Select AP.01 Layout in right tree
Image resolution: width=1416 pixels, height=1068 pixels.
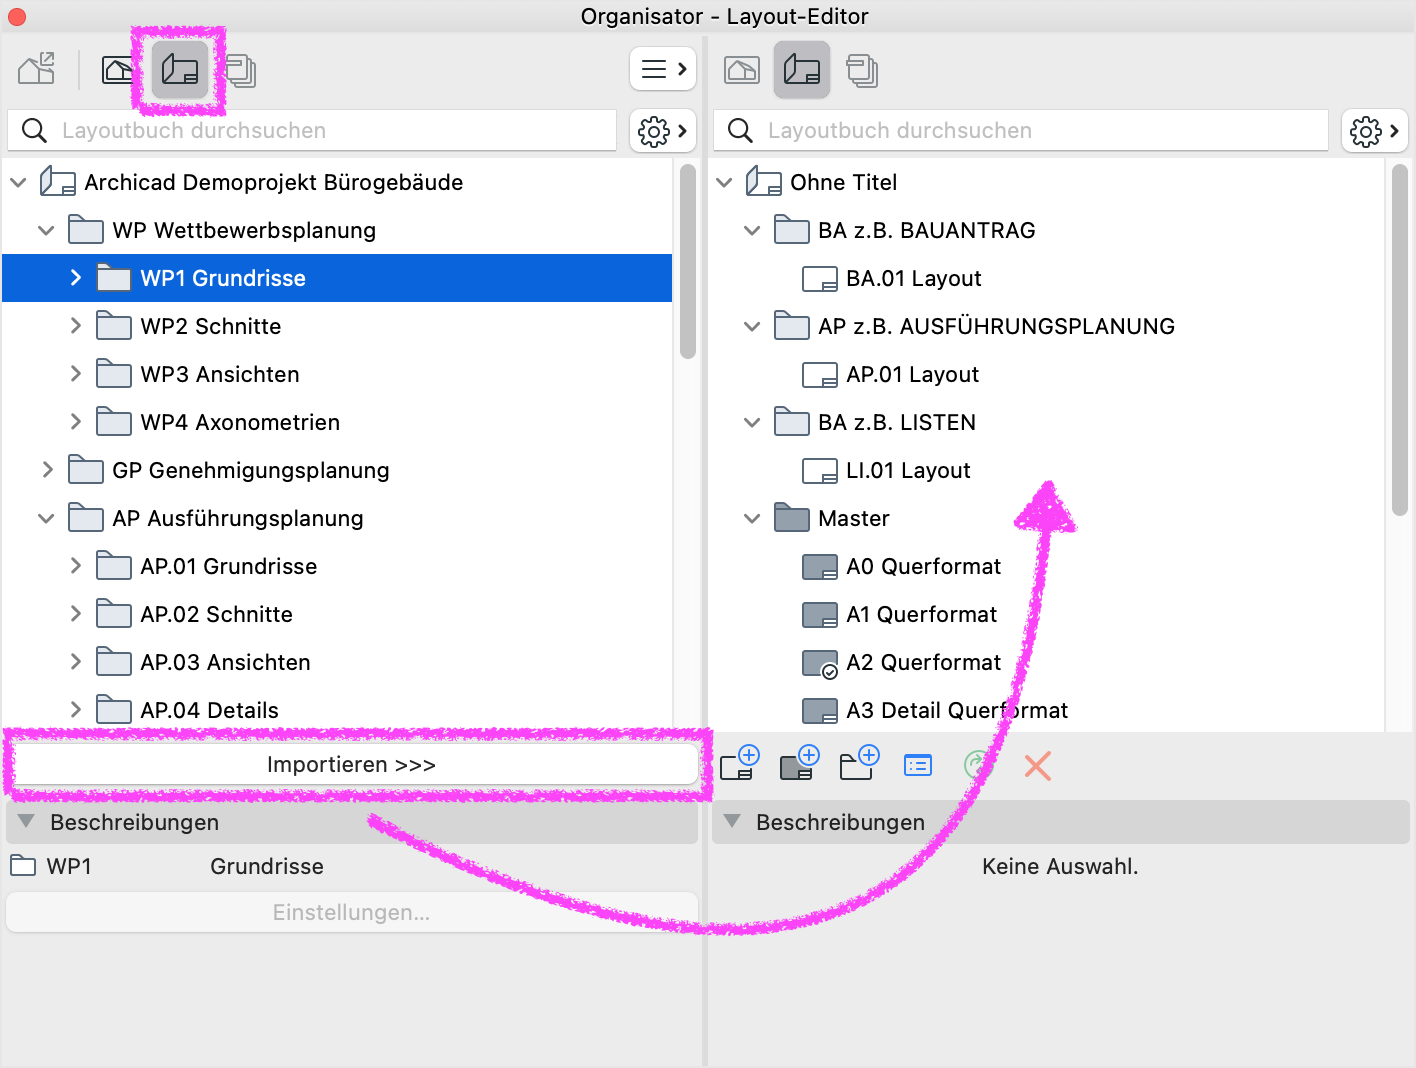coord(1047,374)
